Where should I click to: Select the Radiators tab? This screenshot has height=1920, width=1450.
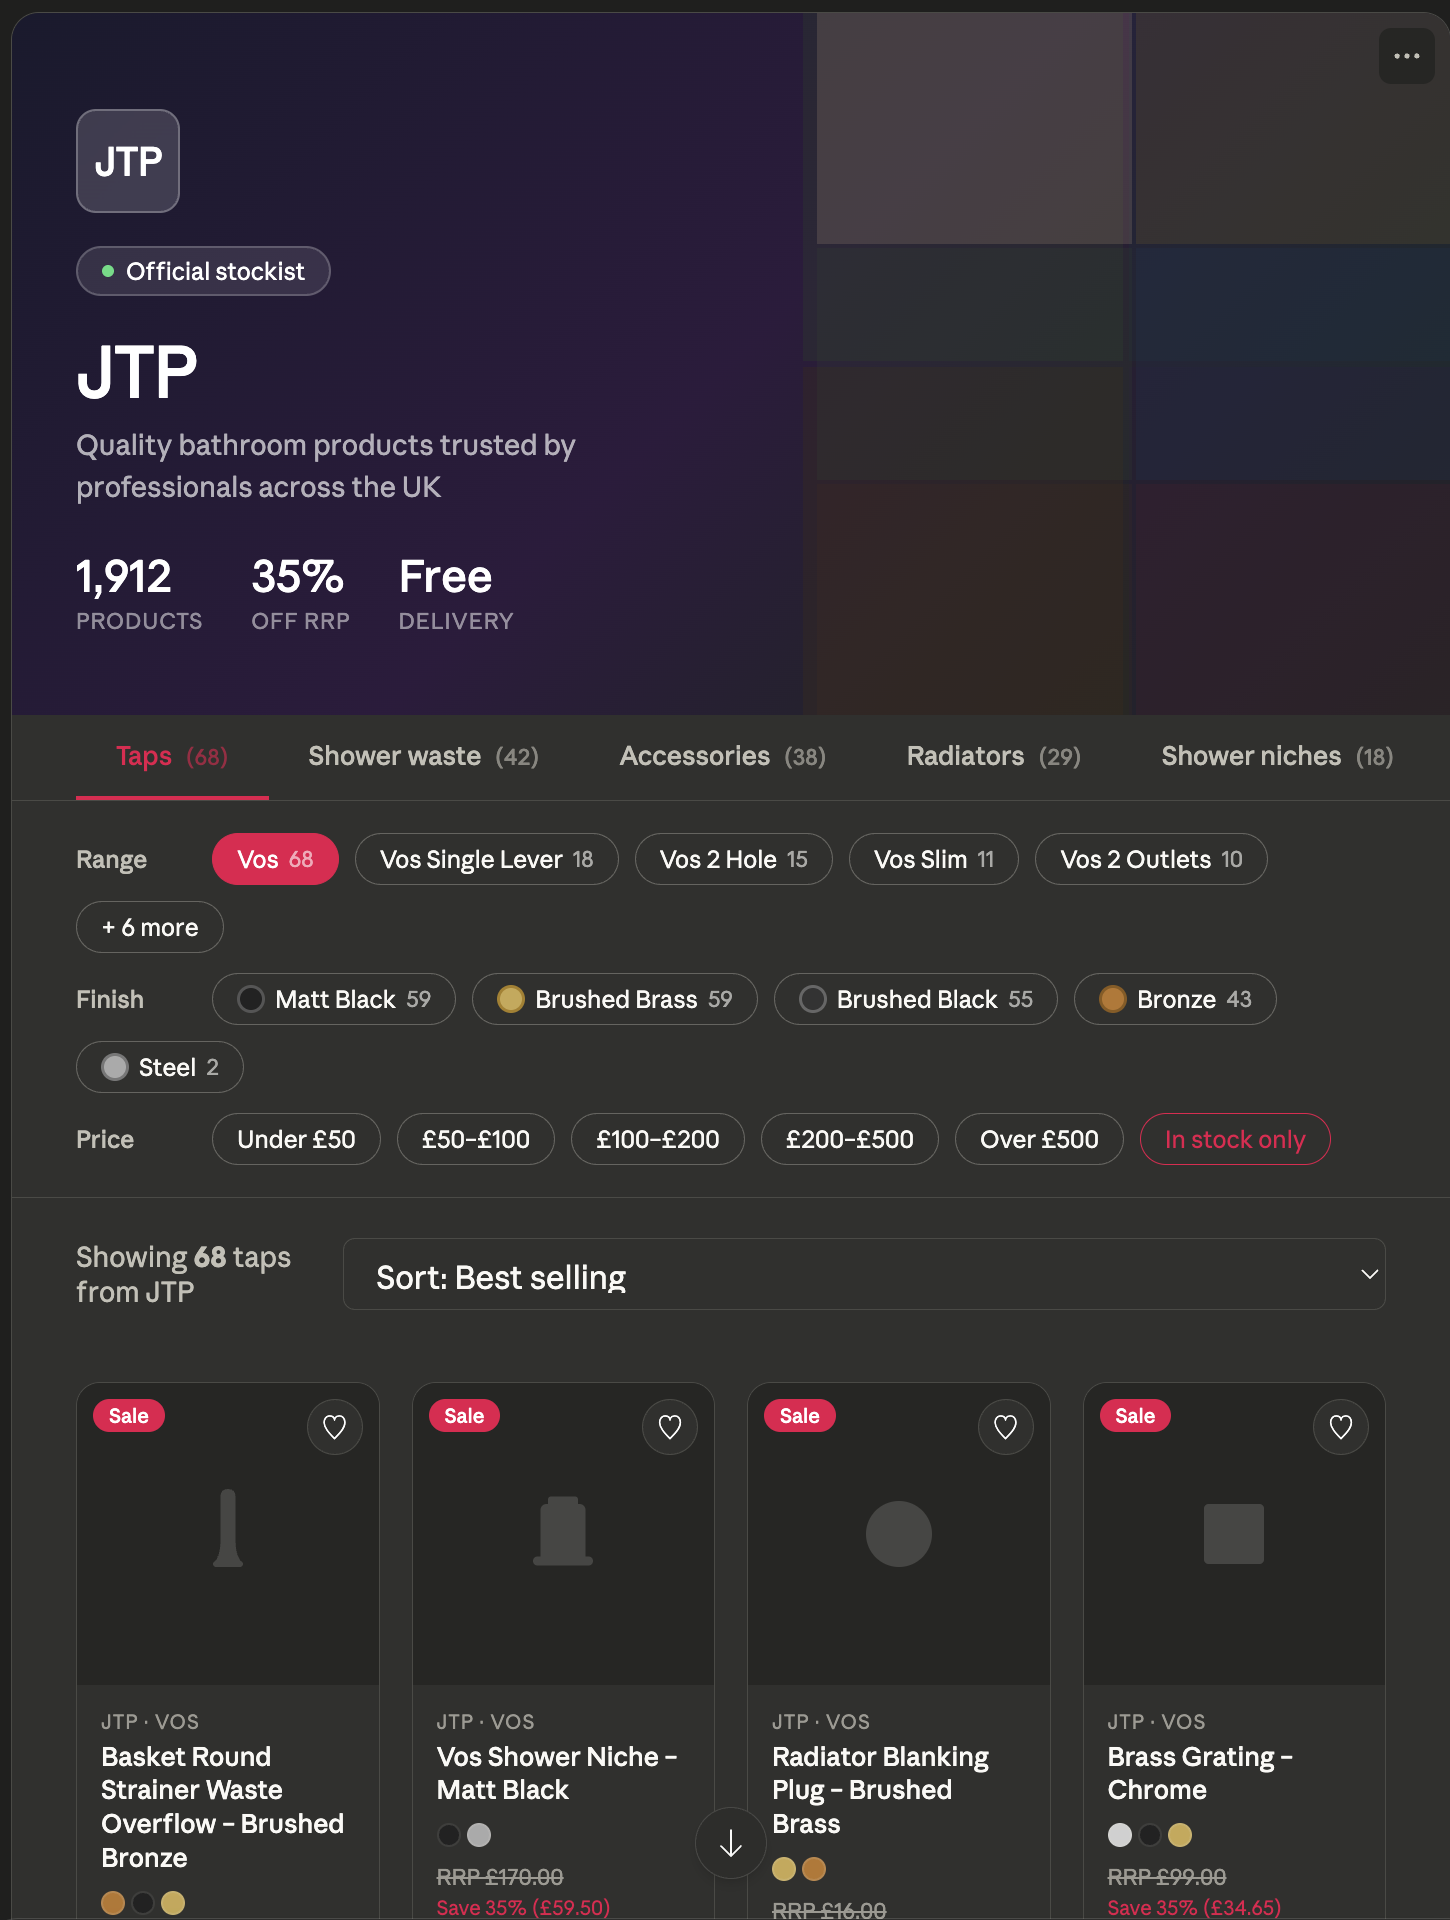point(994,757)
